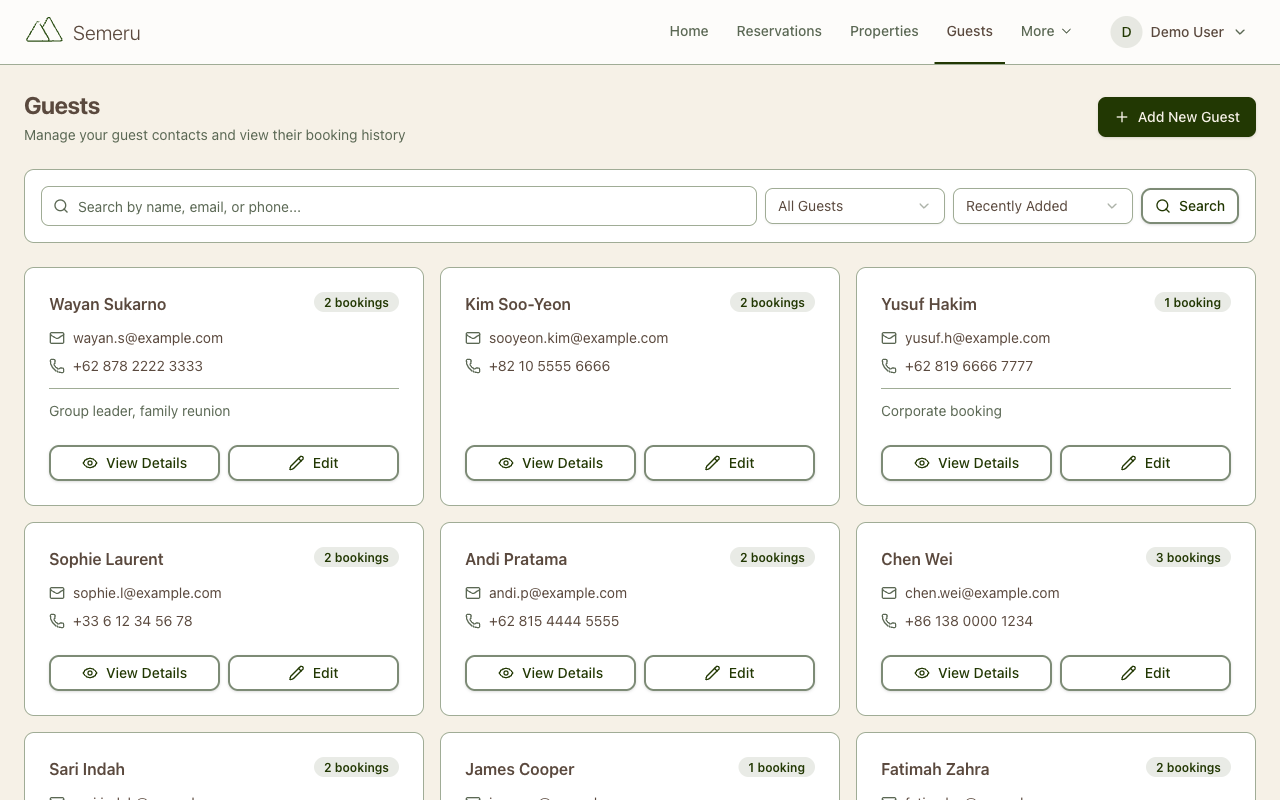Screen dimensions: 1280x800
Task: Click the phone icon beside +62 815 4444 5555
Action: 473,621
